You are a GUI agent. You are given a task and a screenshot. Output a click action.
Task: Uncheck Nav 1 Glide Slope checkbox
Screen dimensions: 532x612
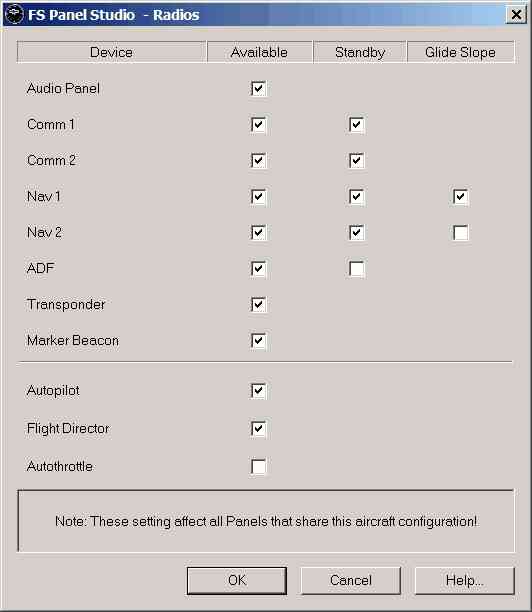[461, 196]
